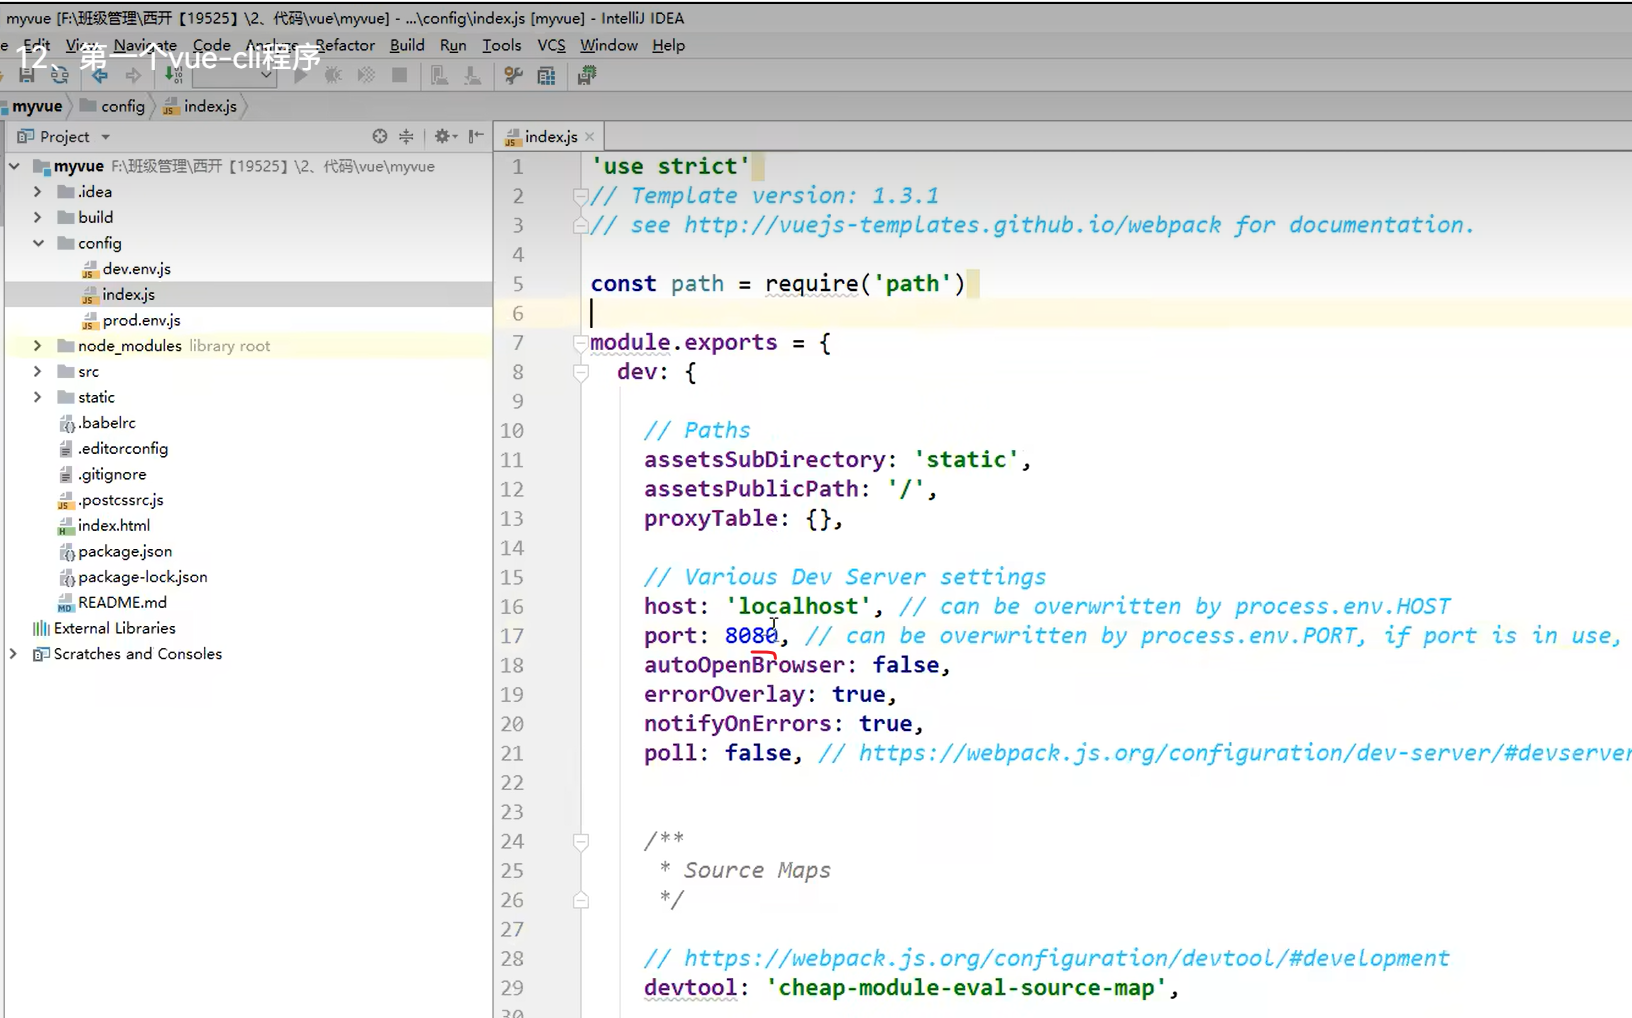This screenshot has height=1018, width=1632.
Task: Click Collapse All icon in Project panel
Action: coord(406,136)
